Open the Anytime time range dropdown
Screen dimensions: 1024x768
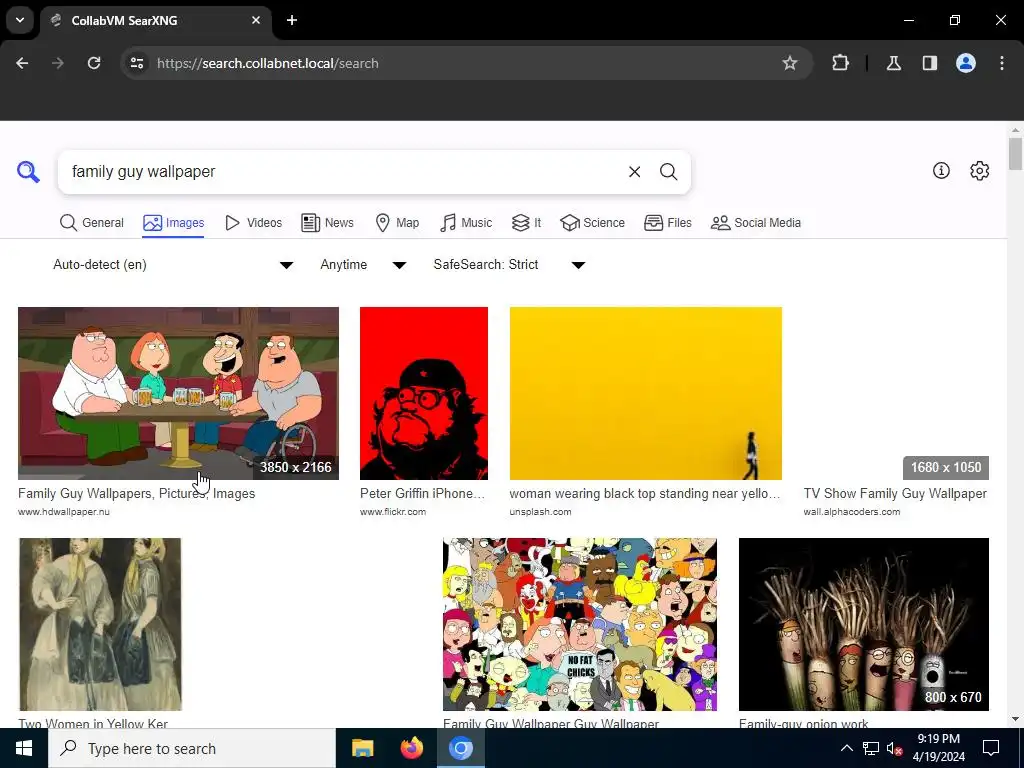[363, 264]
